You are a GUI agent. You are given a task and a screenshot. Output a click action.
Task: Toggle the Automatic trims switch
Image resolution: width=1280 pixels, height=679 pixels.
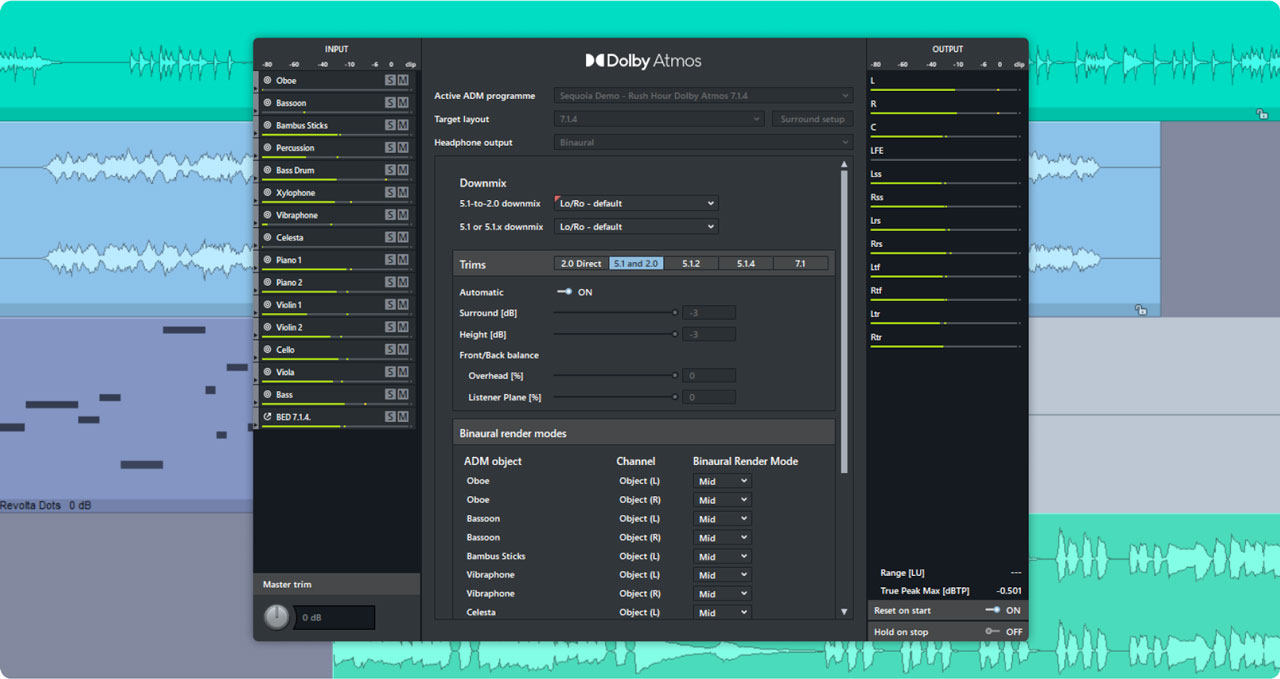coord(565,292)
